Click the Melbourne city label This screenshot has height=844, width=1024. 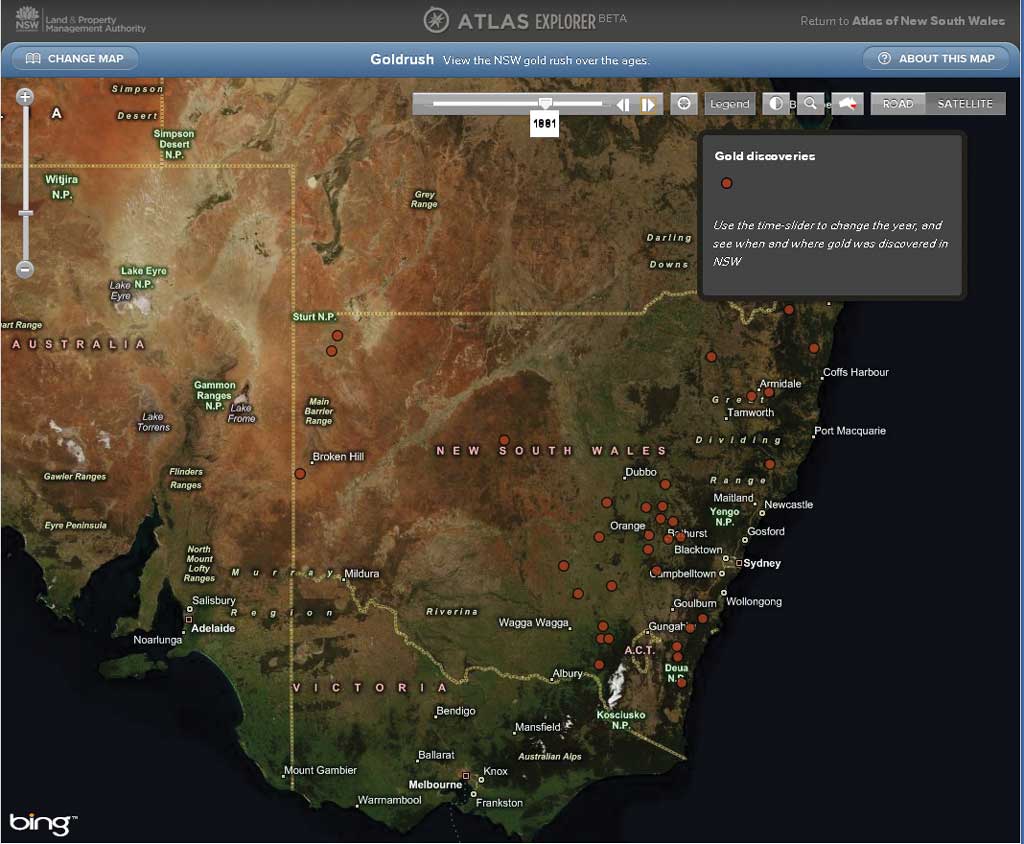click(435, 785)
